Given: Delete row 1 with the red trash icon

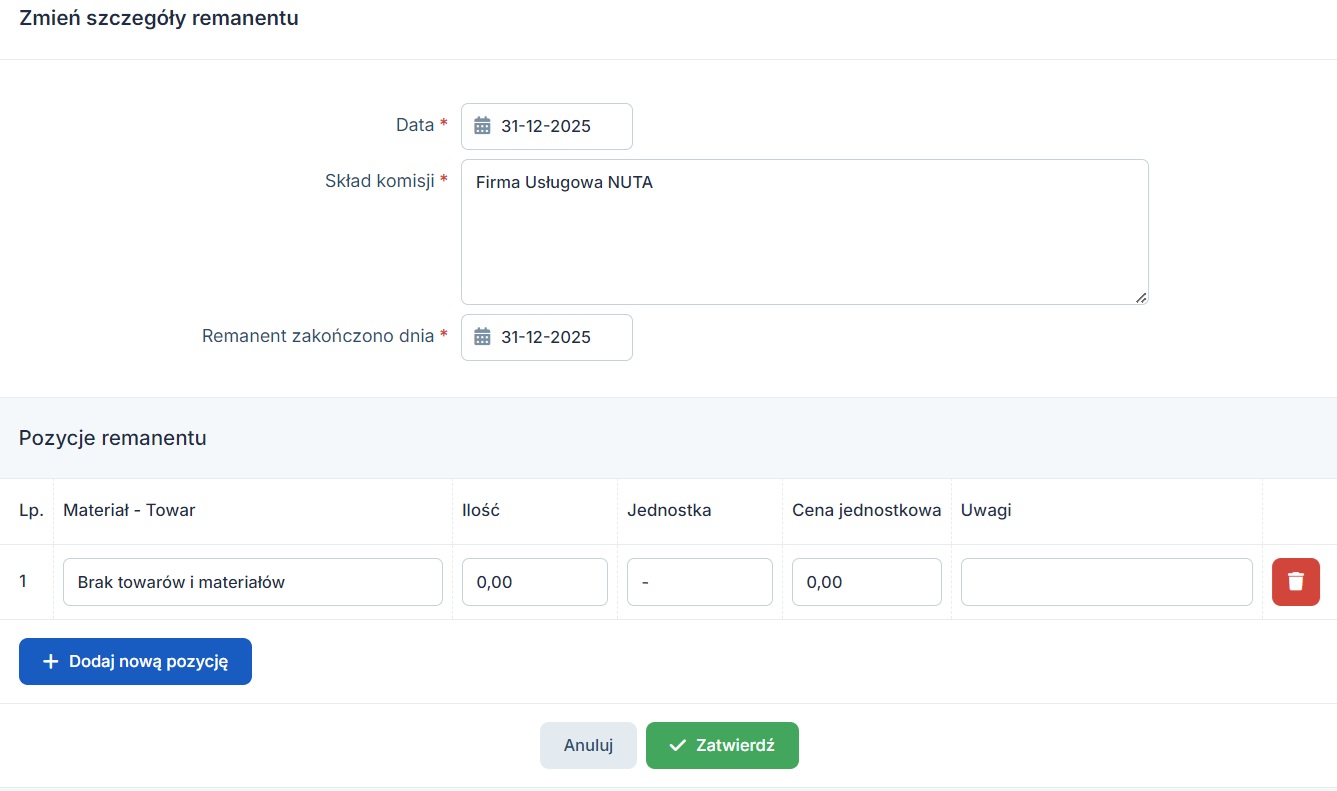Looking at the screenshot, I should 1295,582.
